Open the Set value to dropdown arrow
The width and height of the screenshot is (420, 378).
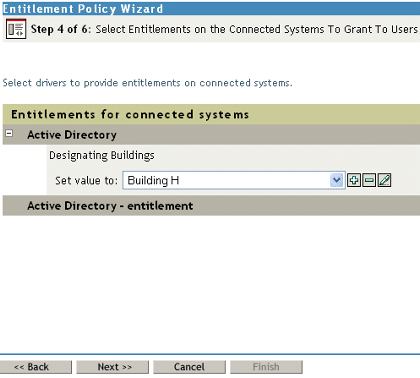[337, 180]
